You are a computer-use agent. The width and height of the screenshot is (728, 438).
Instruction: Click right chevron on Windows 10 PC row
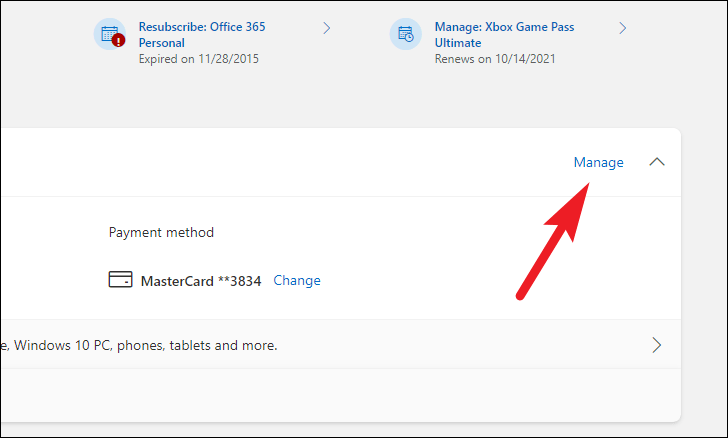click(656, 345)
